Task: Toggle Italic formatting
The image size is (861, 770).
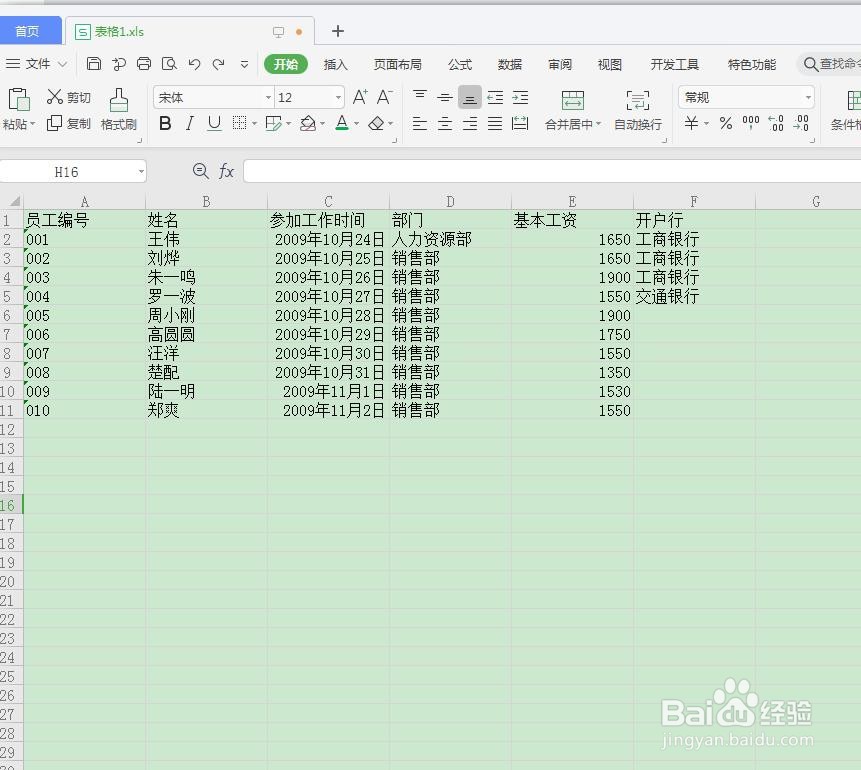Action: [189, 124]
